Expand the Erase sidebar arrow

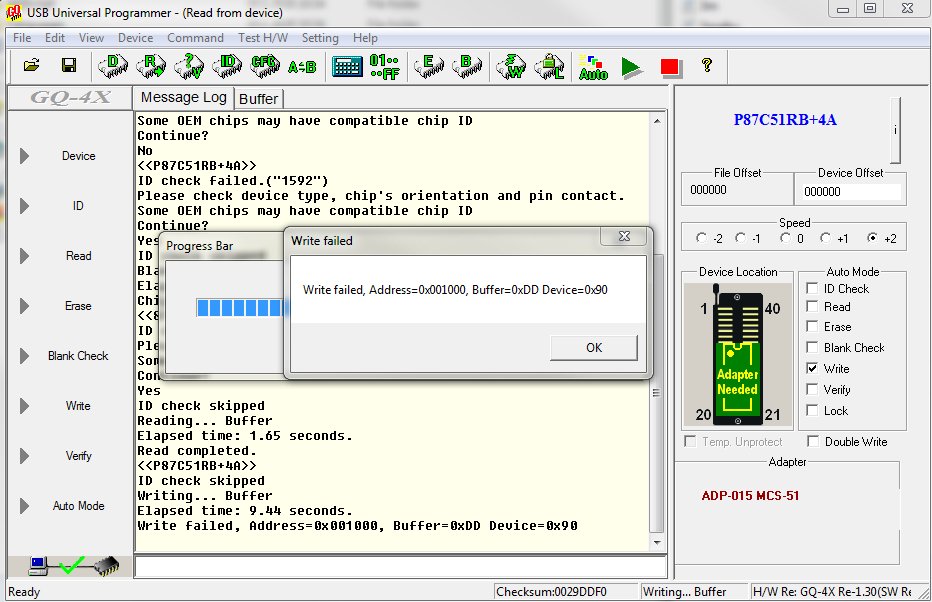24,306
